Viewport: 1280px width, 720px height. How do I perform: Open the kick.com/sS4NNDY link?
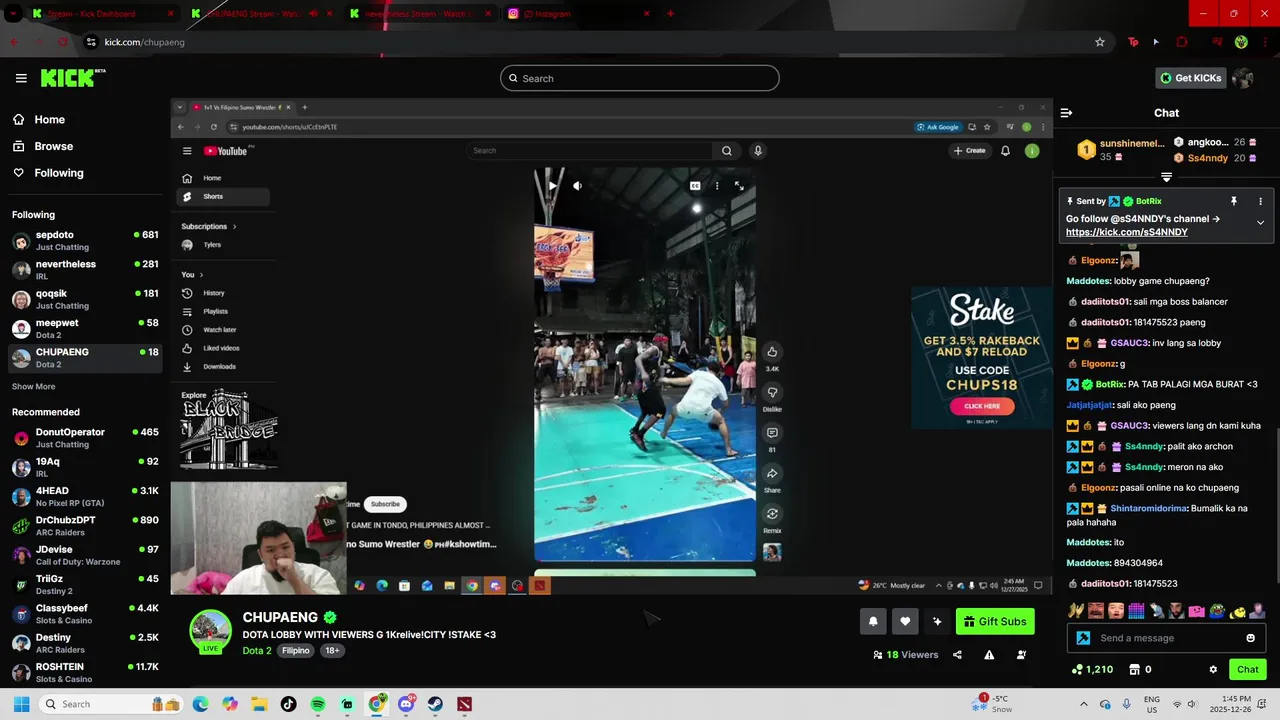(1127, 232)
